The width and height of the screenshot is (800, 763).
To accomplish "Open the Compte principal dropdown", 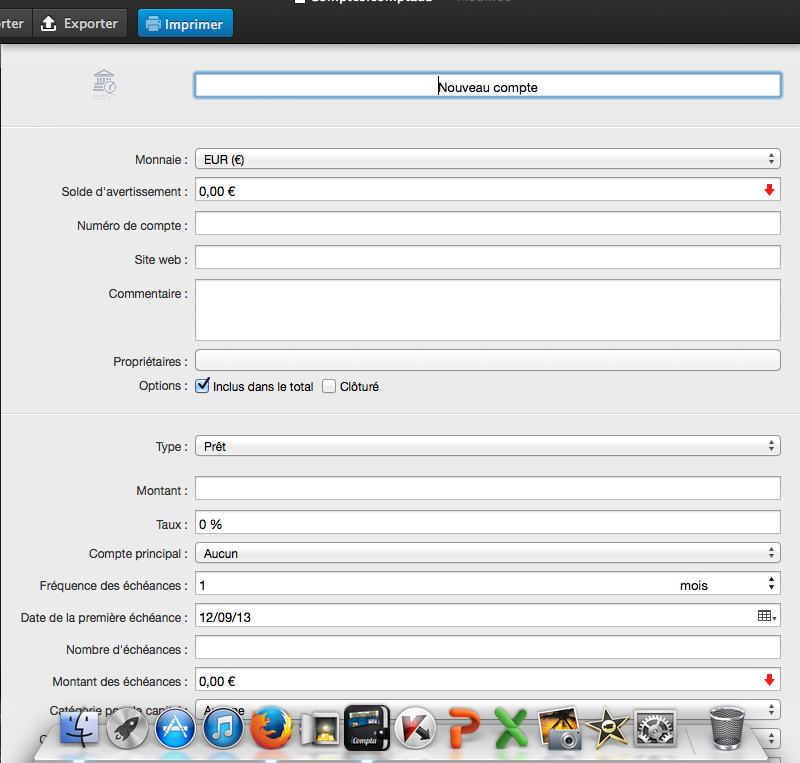I will (487, 553).
